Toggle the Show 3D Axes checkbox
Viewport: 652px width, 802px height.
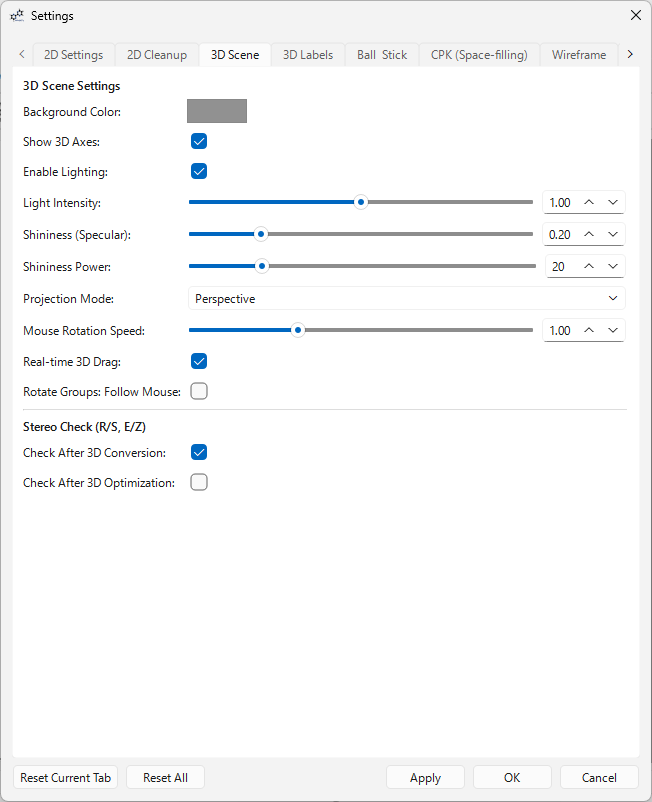[x=199, y=141]
